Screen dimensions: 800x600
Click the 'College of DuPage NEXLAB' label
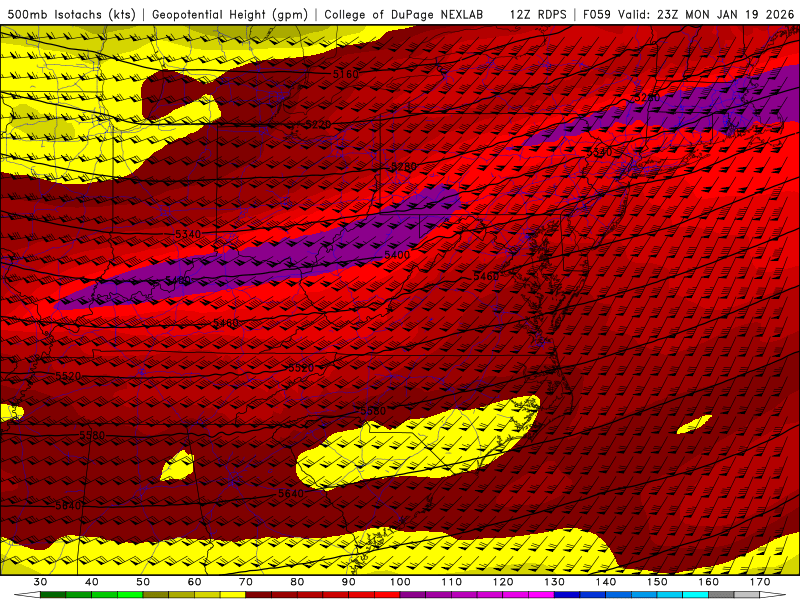tap(404, 14)
